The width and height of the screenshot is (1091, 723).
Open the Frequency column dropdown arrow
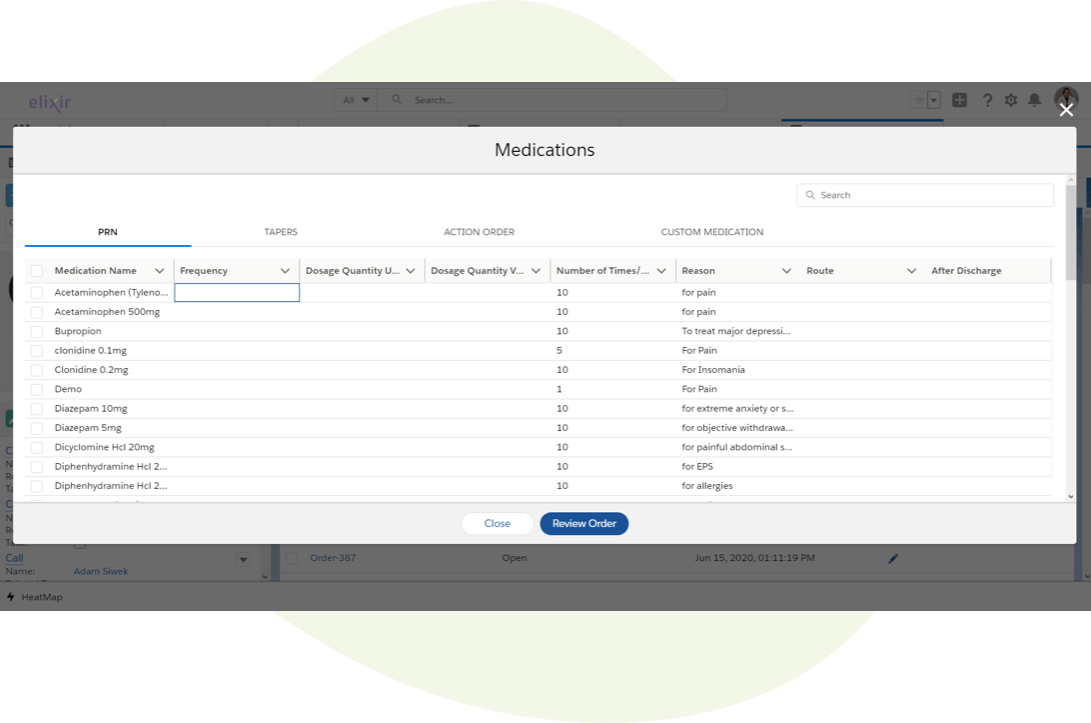tap(285, 271)
